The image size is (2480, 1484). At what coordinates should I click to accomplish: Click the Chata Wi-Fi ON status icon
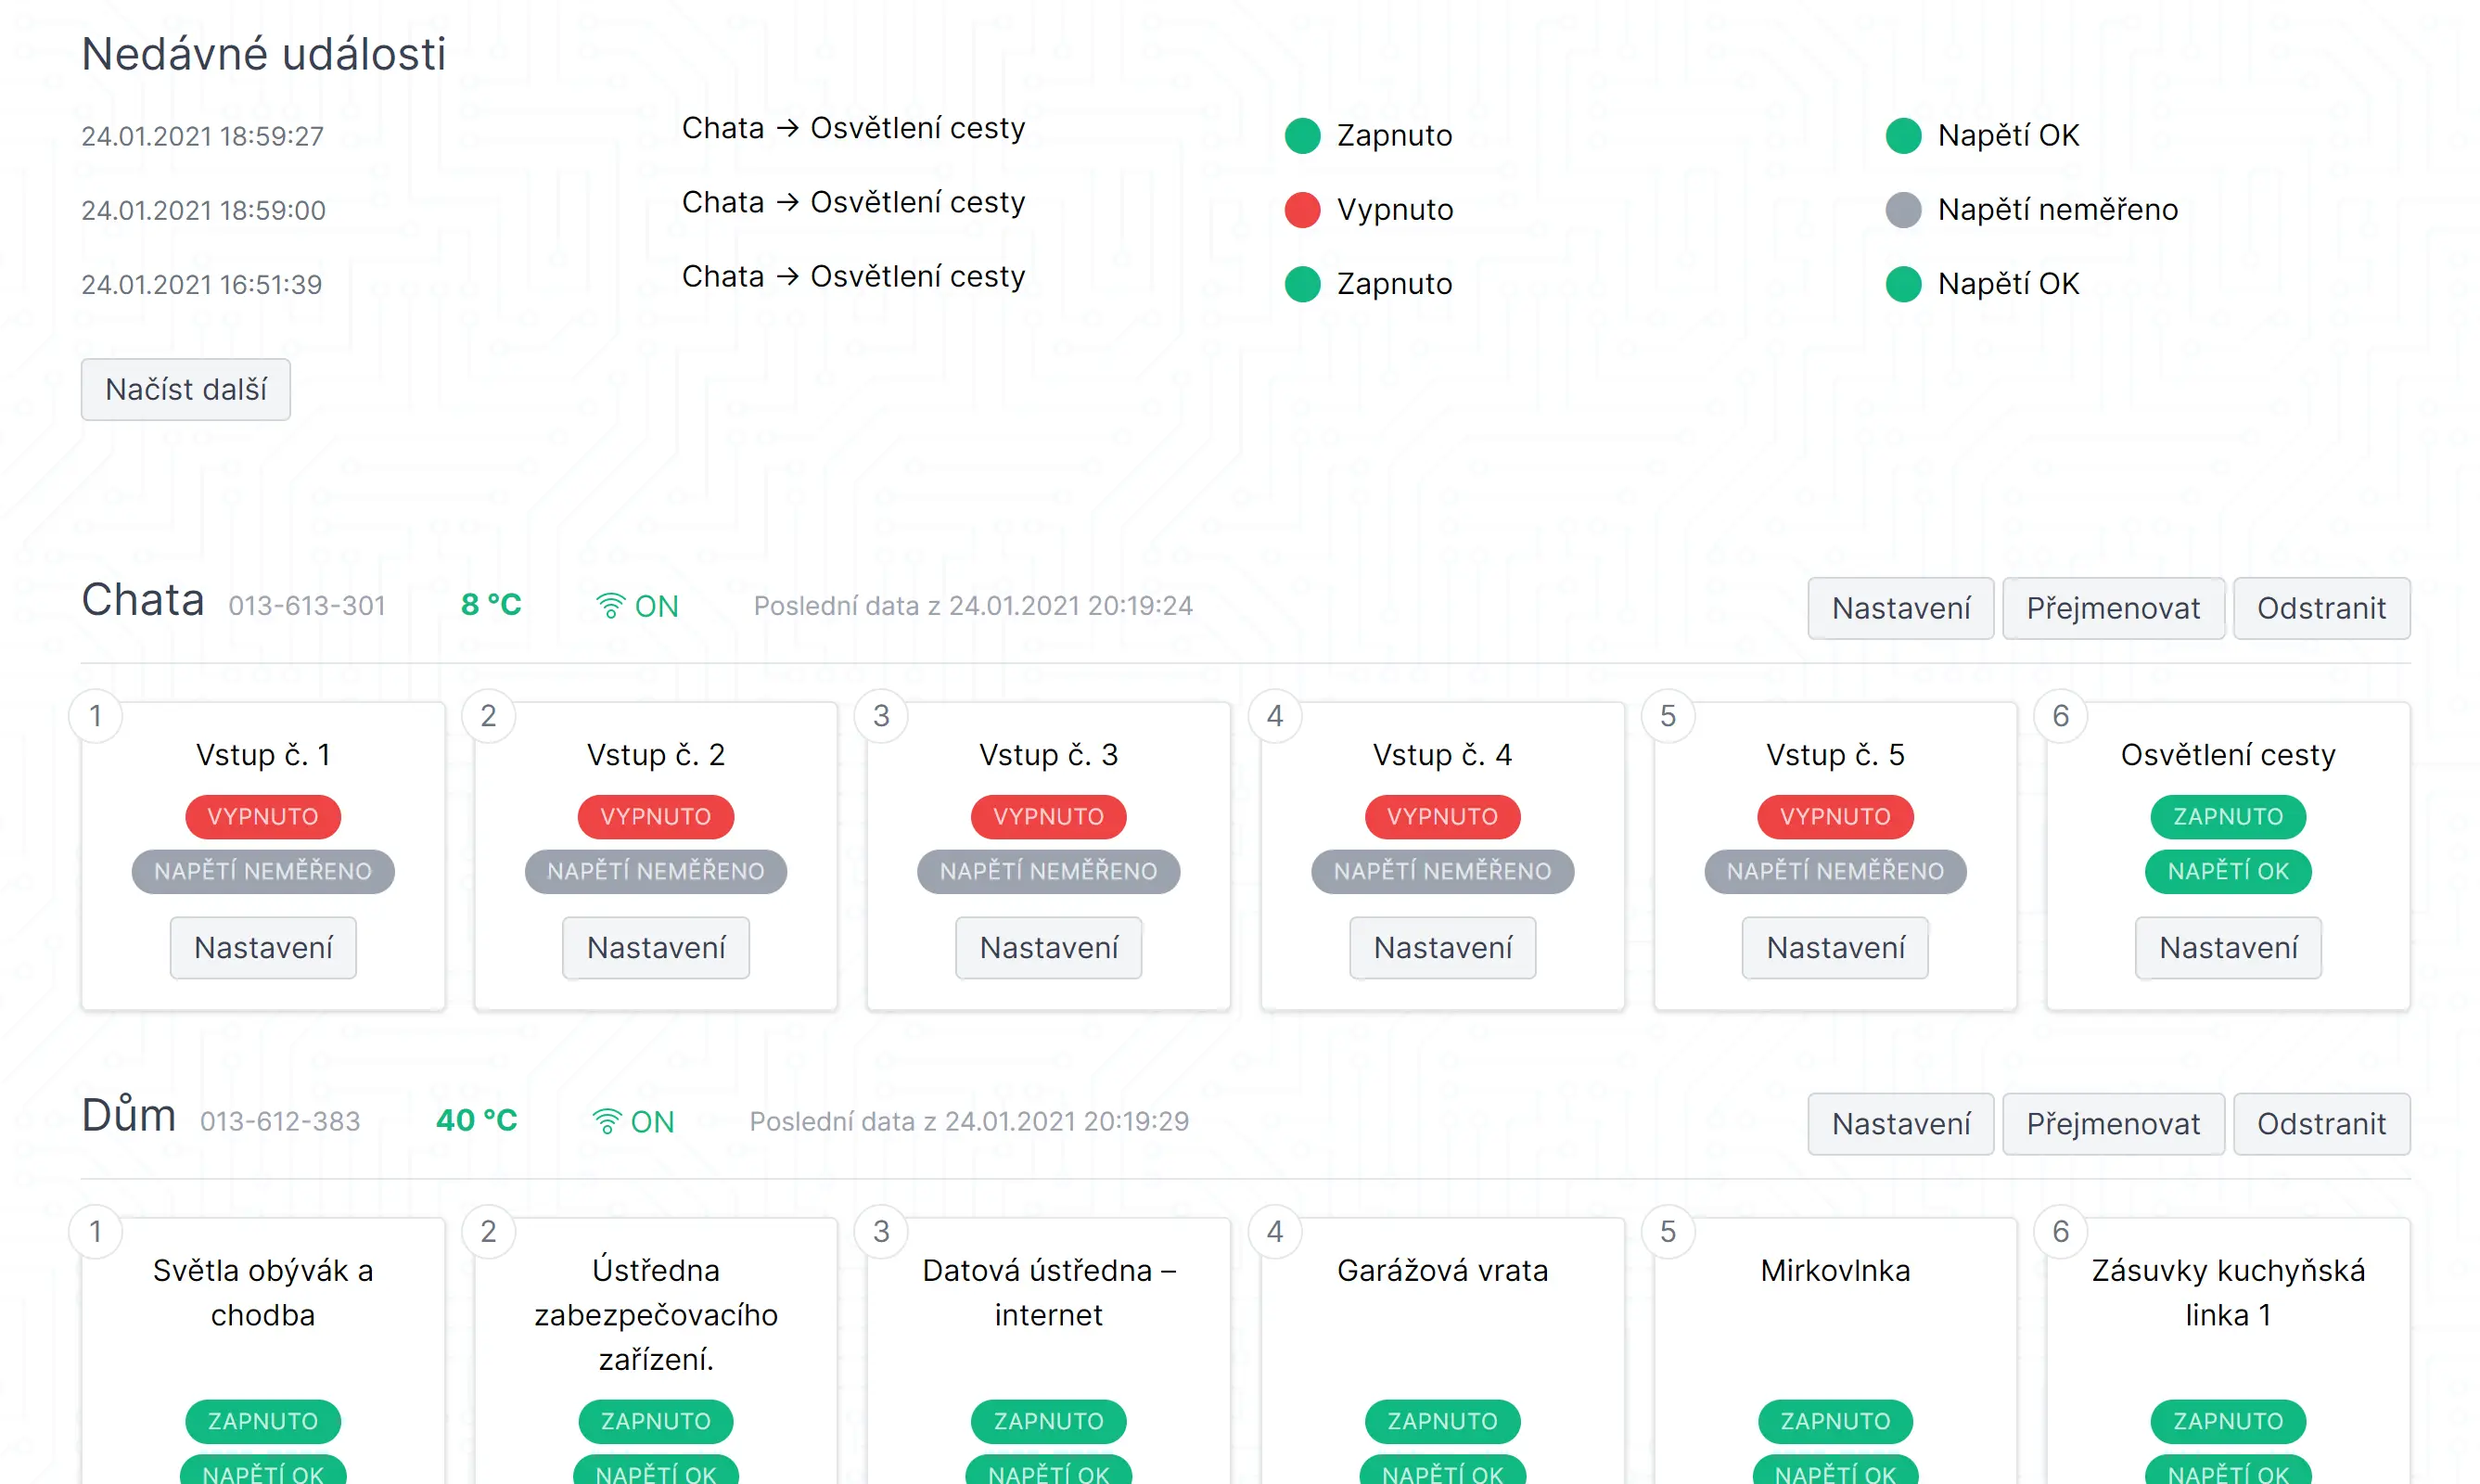(610, 606)
